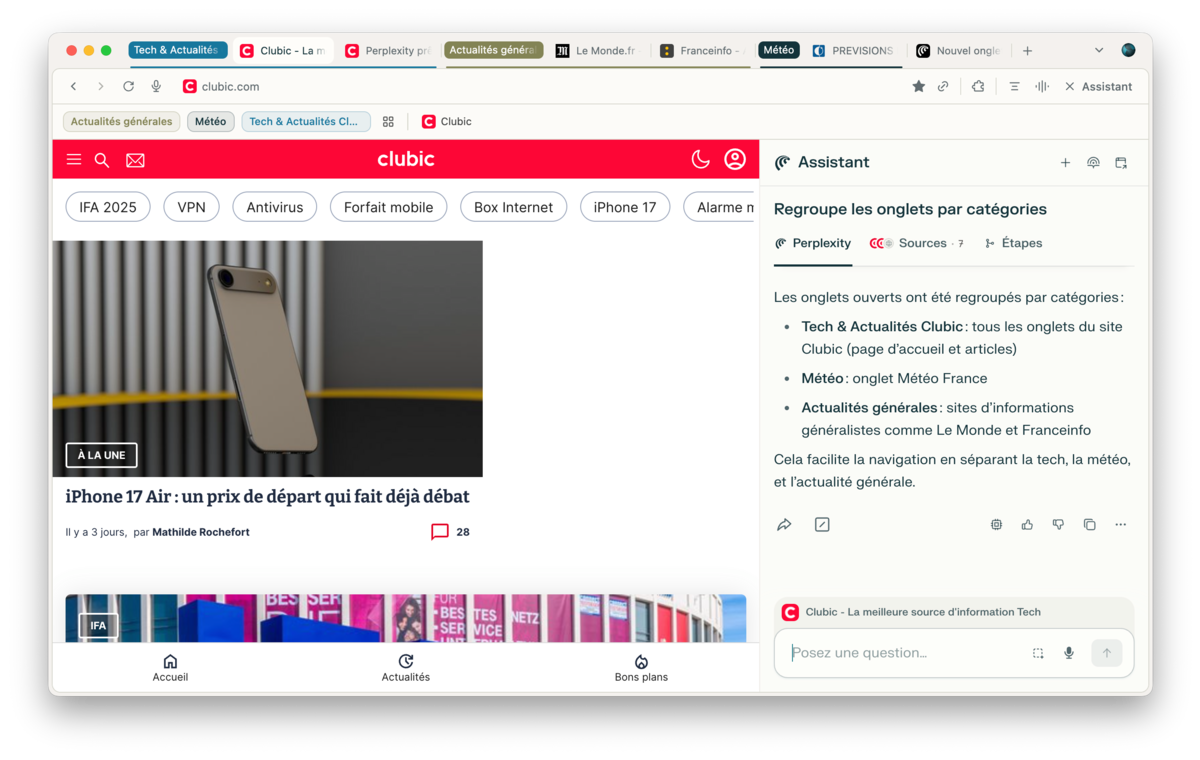This screenshot has width=1200, height=760.
Task: Collapse the Tech & Actualités tab group
Action: [x=178, y=50]
